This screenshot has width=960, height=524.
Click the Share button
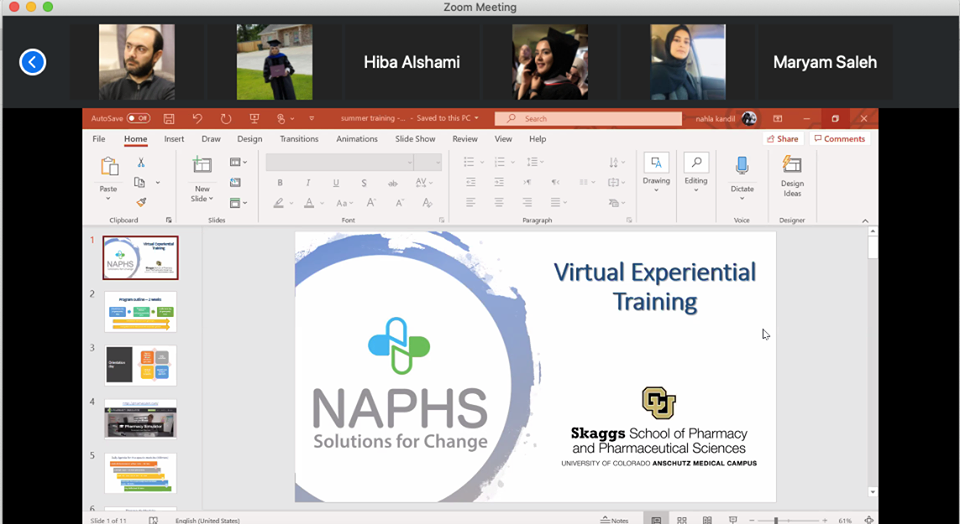coord(782,139)
